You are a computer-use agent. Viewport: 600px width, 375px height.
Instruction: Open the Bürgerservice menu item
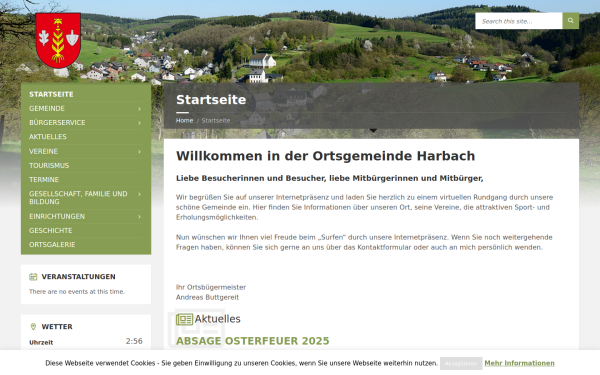tap(57, 122)
